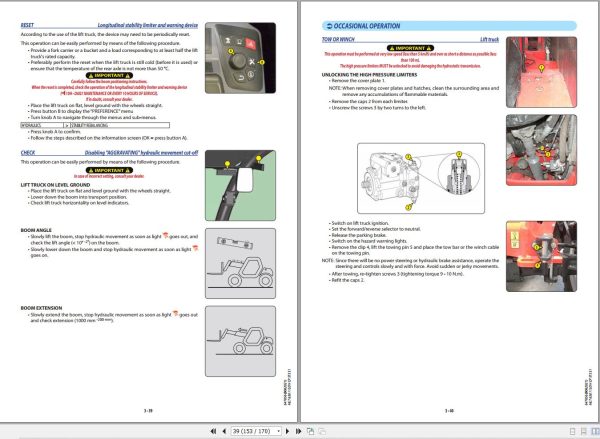Click the 'Disabling AGGRAVATING hydraulic movement cut-off' title

pos(142,153)
